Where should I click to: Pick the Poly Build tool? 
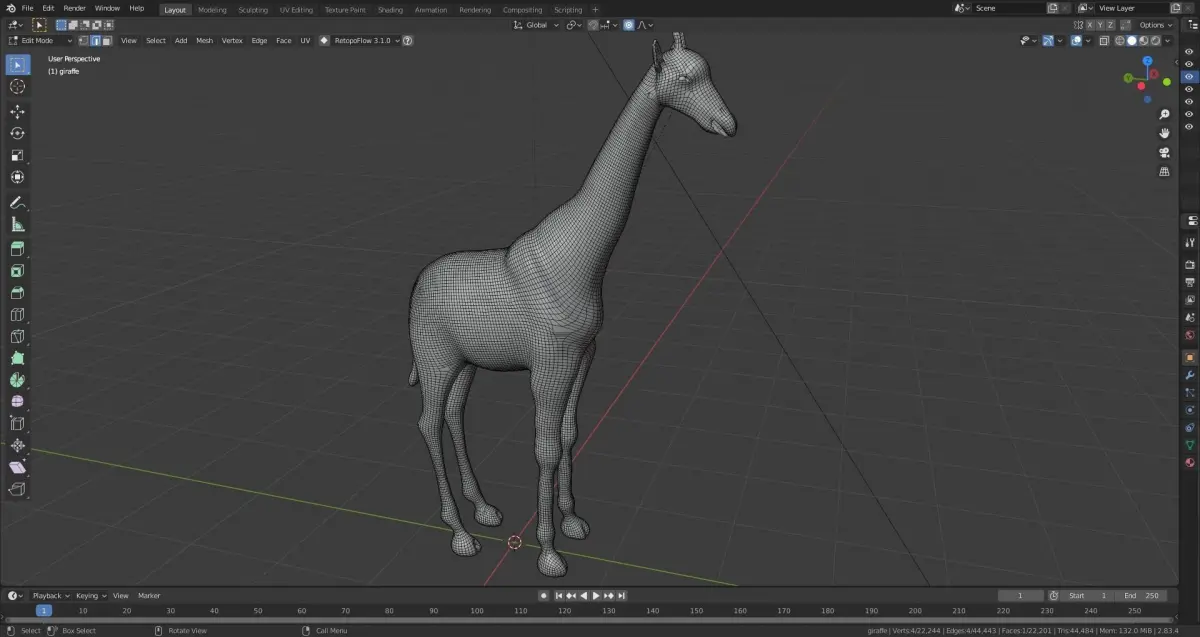pos(17,358)
